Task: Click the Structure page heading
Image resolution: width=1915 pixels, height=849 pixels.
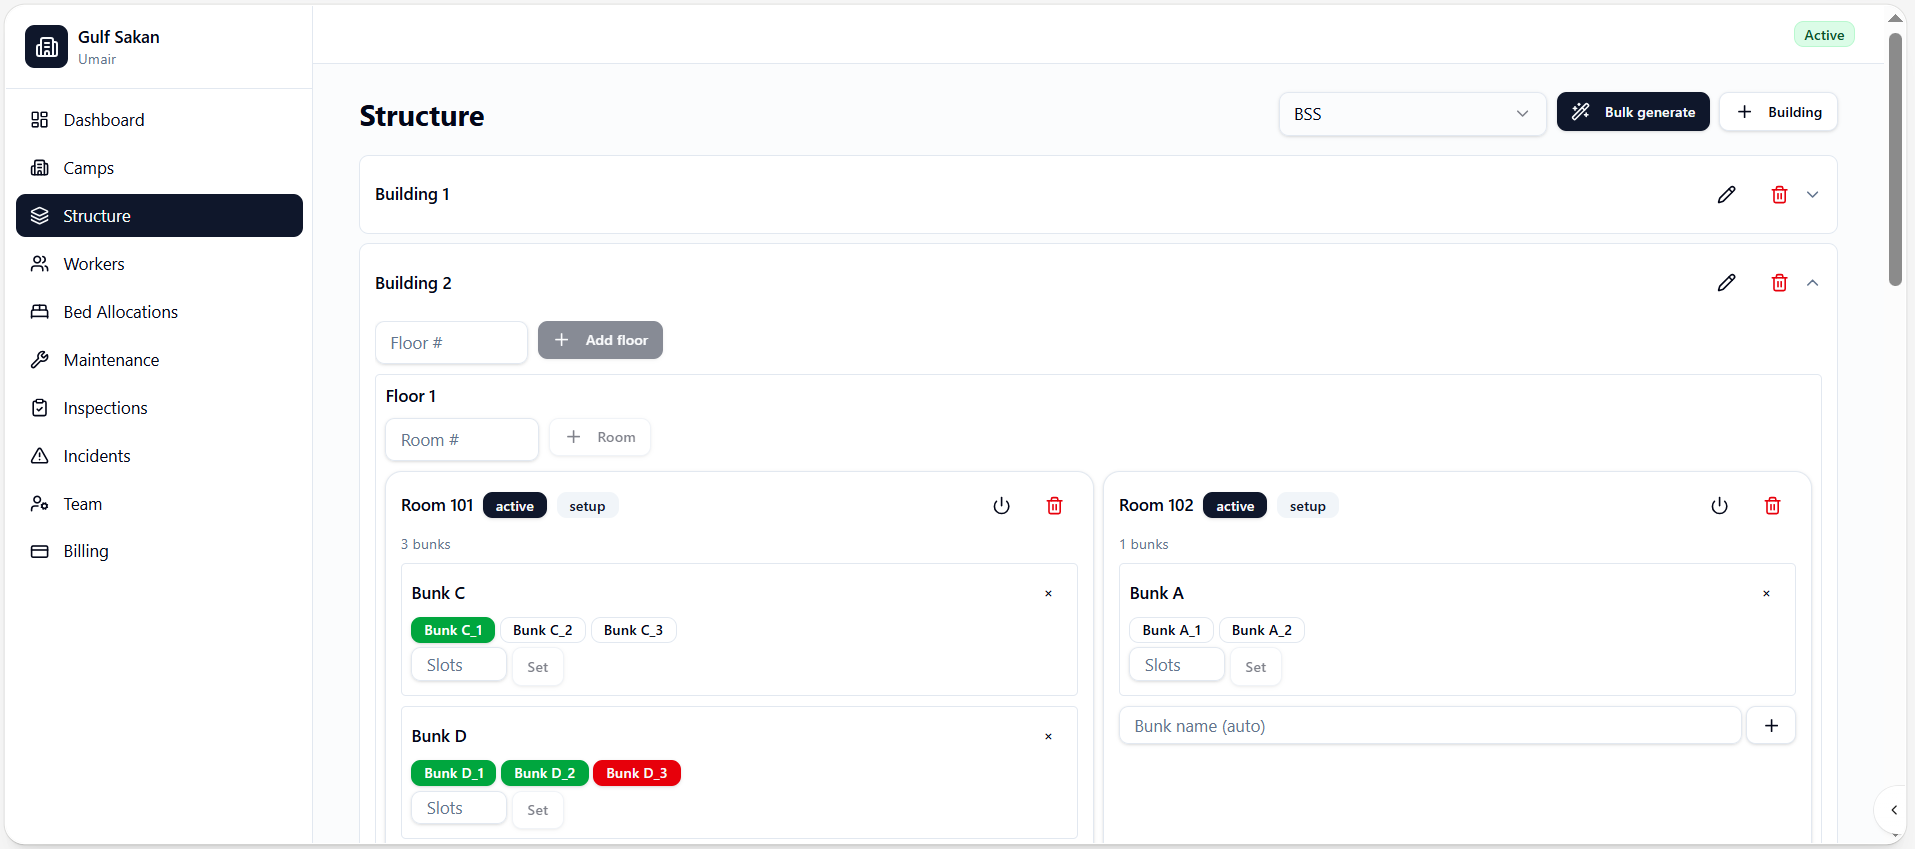Action: [422, 116]
